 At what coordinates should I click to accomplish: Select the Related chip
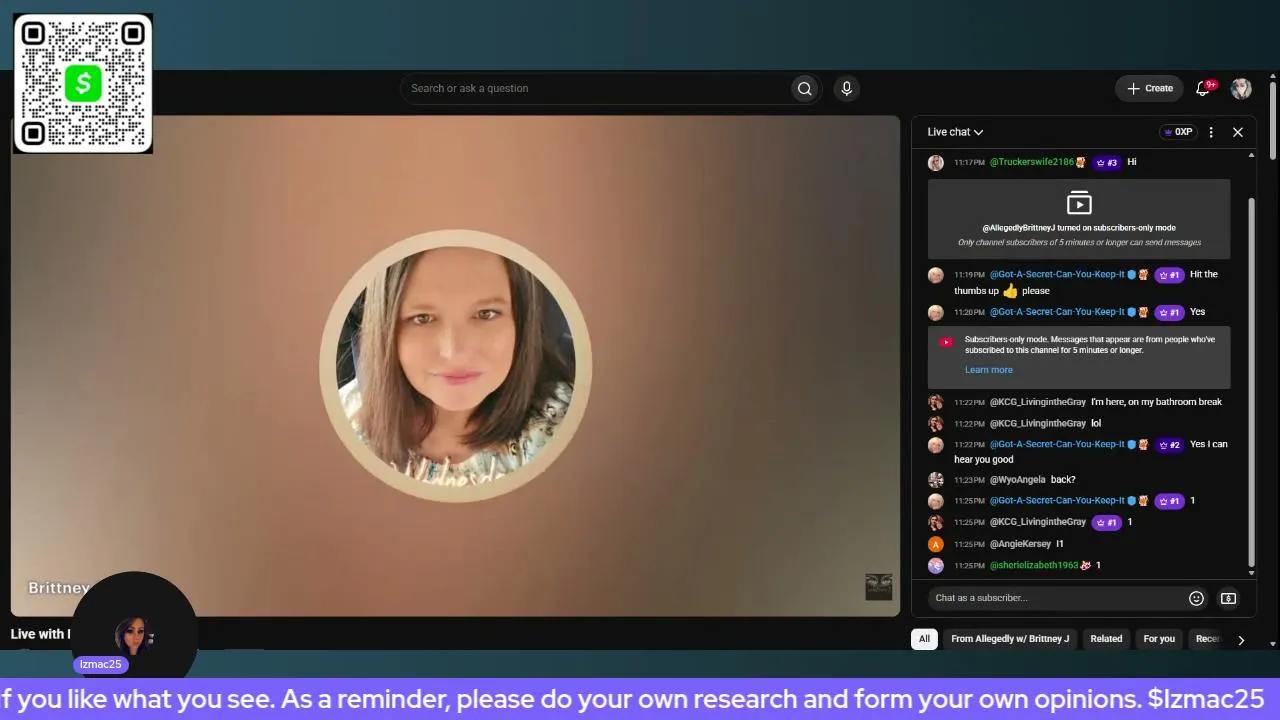[1106, 639]
